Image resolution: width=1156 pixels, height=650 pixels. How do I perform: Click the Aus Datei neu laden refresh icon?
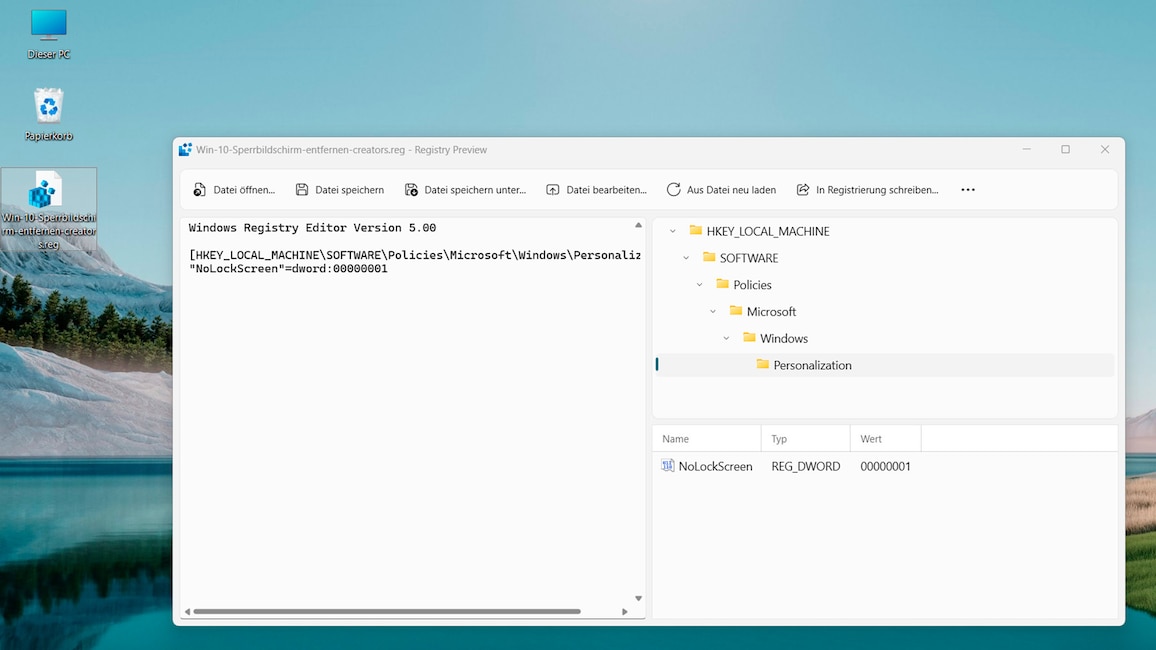[673, 189]
